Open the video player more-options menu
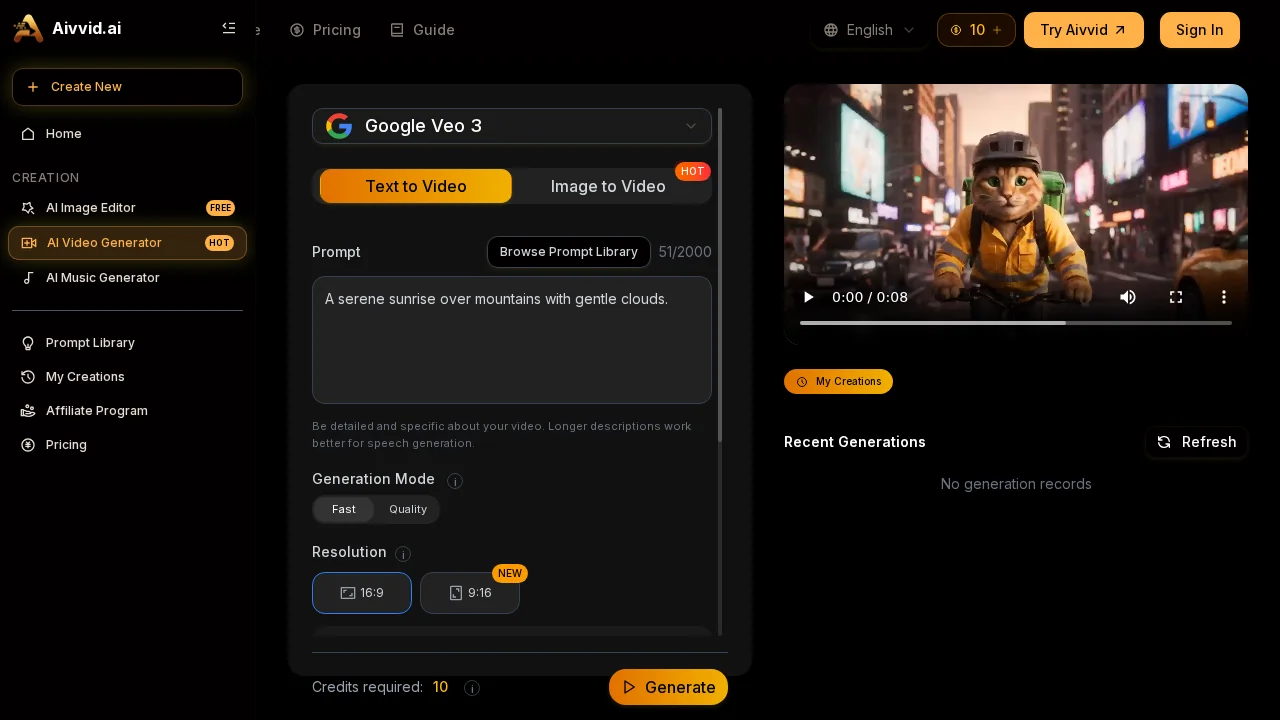 (x=1223, y=297)
